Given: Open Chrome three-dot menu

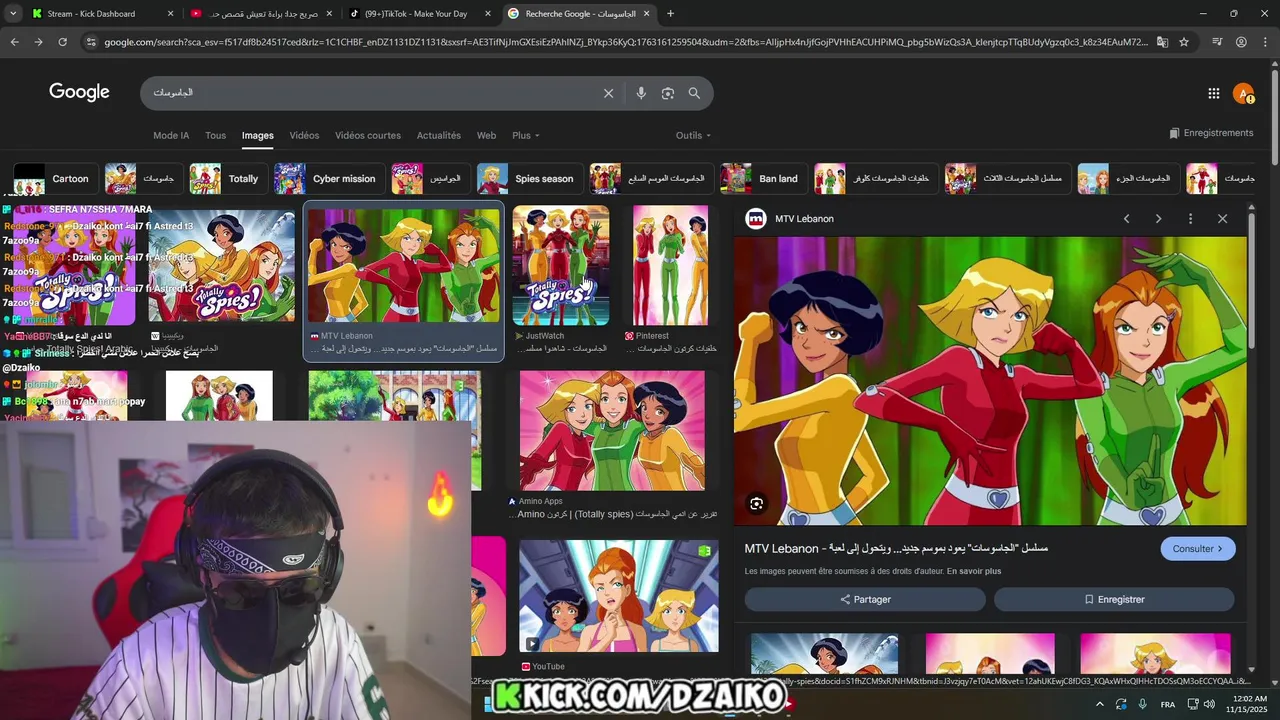Looking at the screenshot, I should click(1265, 42).
